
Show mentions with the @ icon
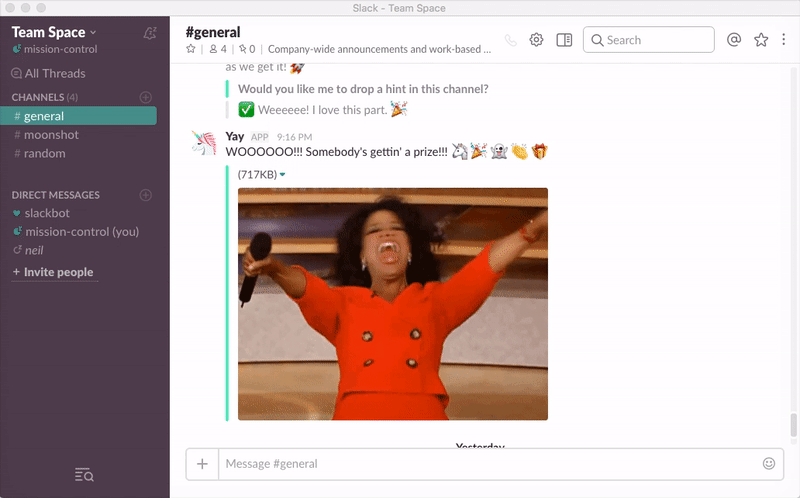click(x=734, y=39)
